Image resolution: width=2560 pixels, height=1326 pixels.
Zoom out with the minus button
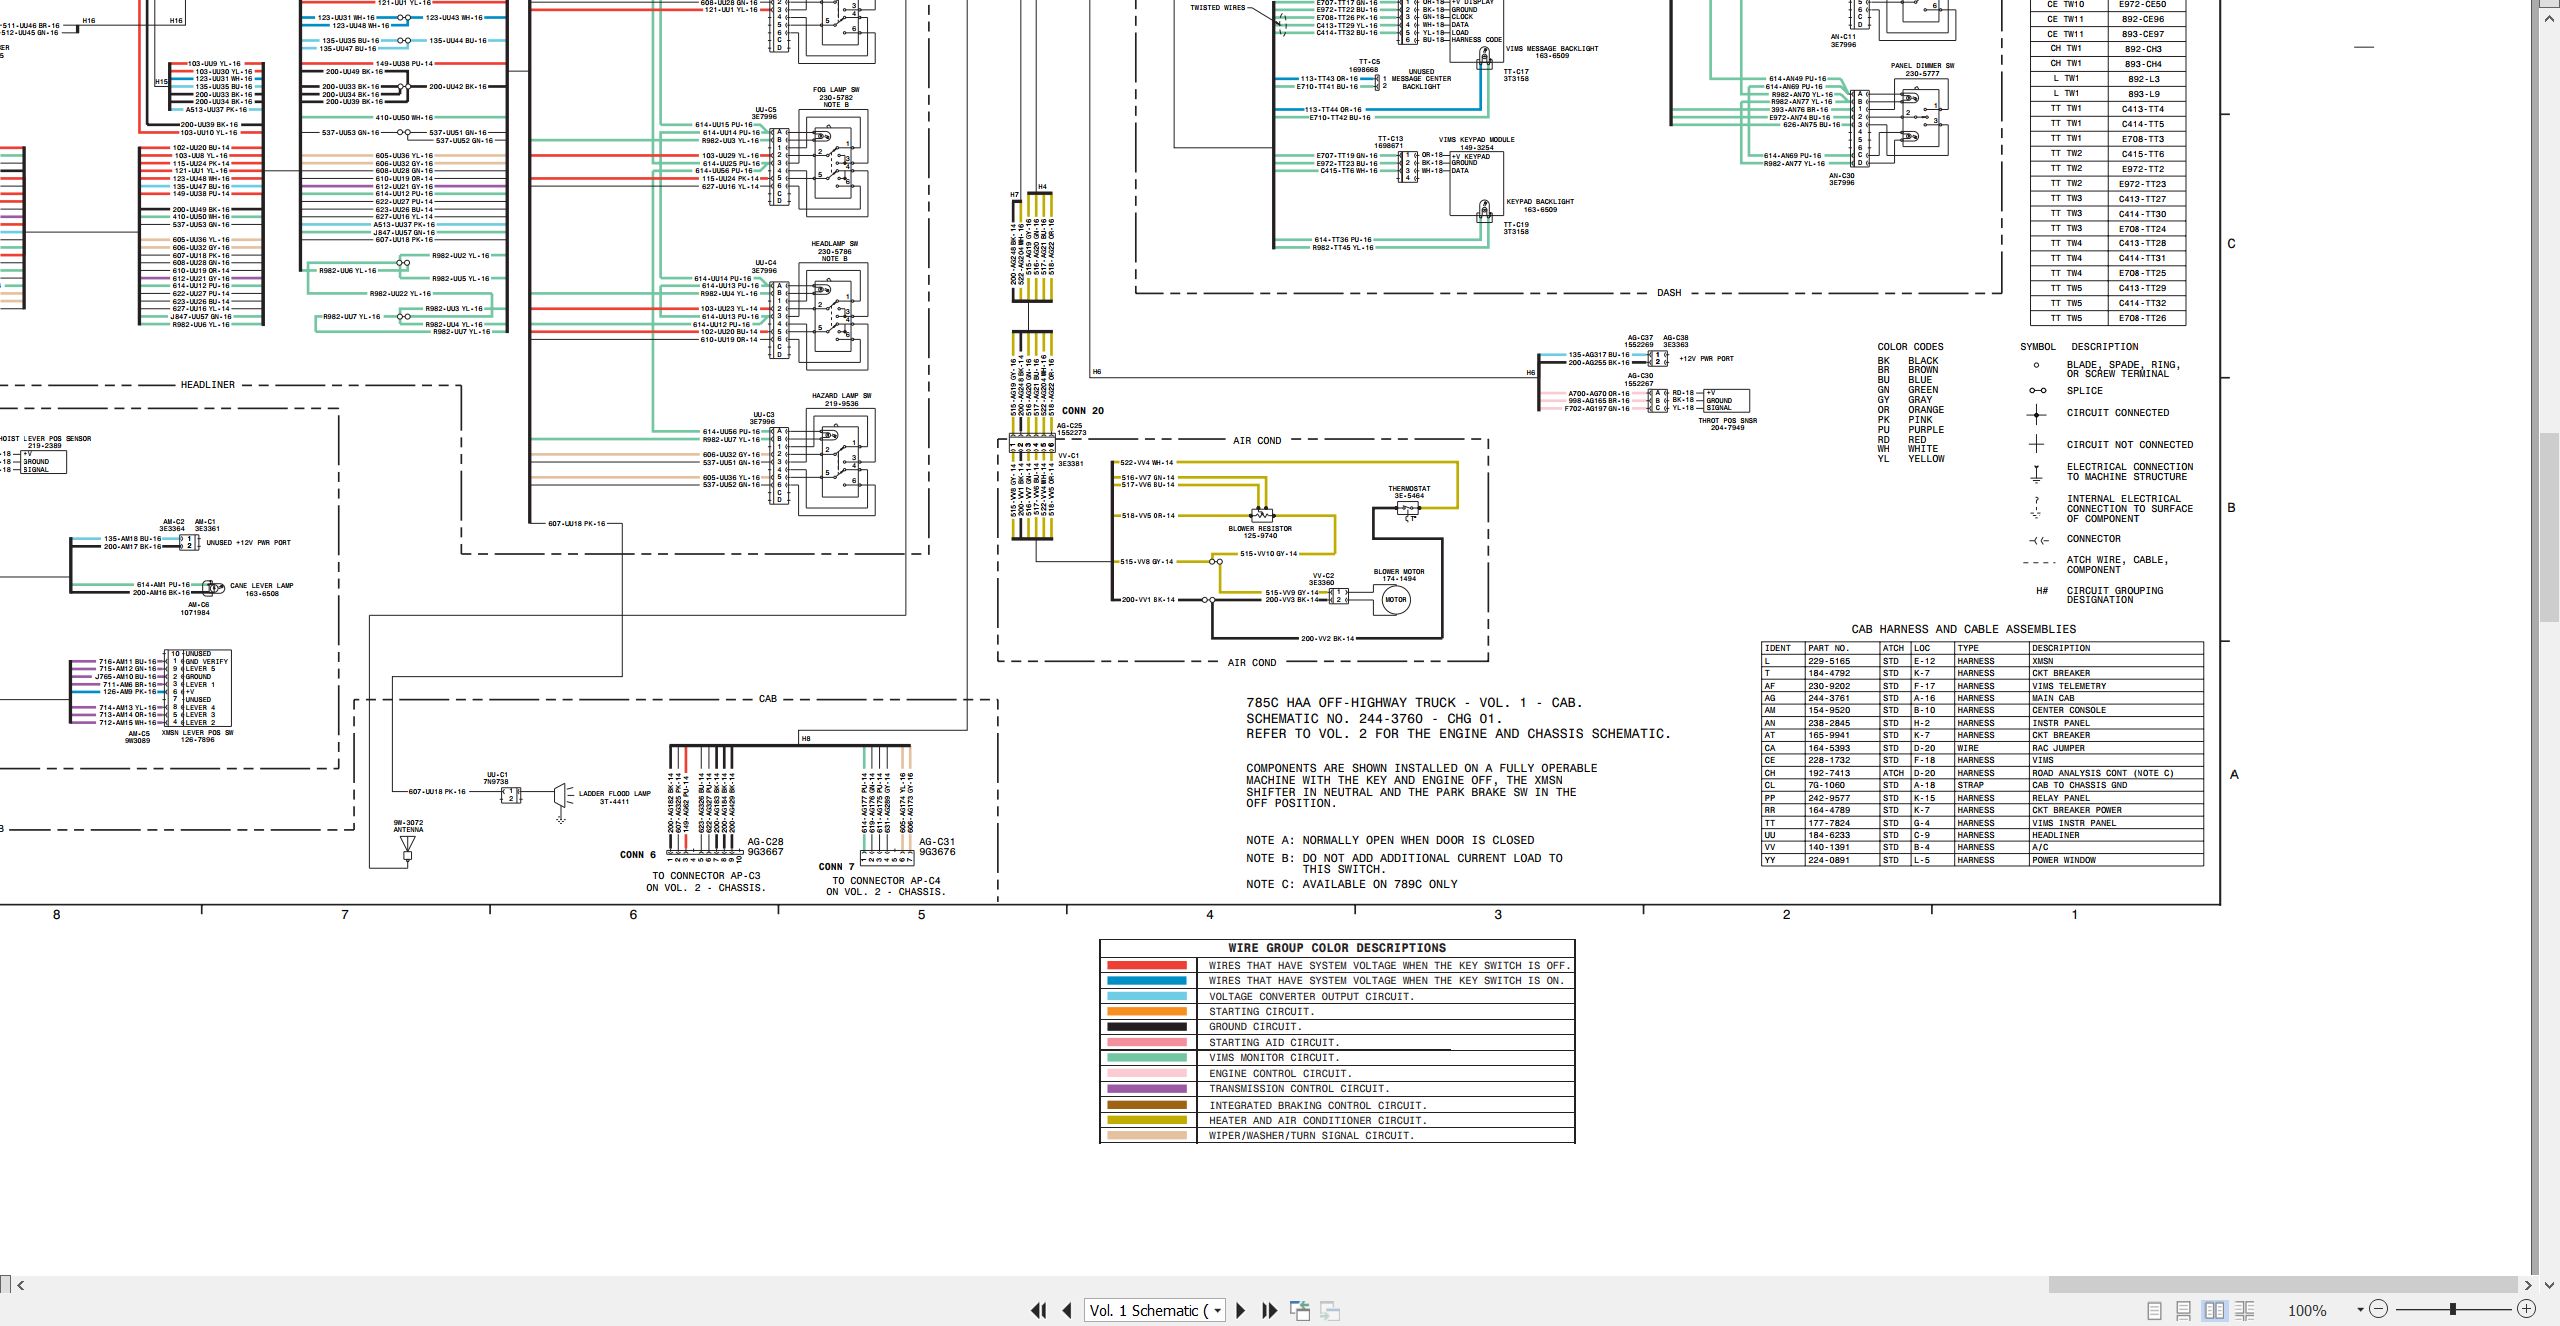[2379, 1309]
